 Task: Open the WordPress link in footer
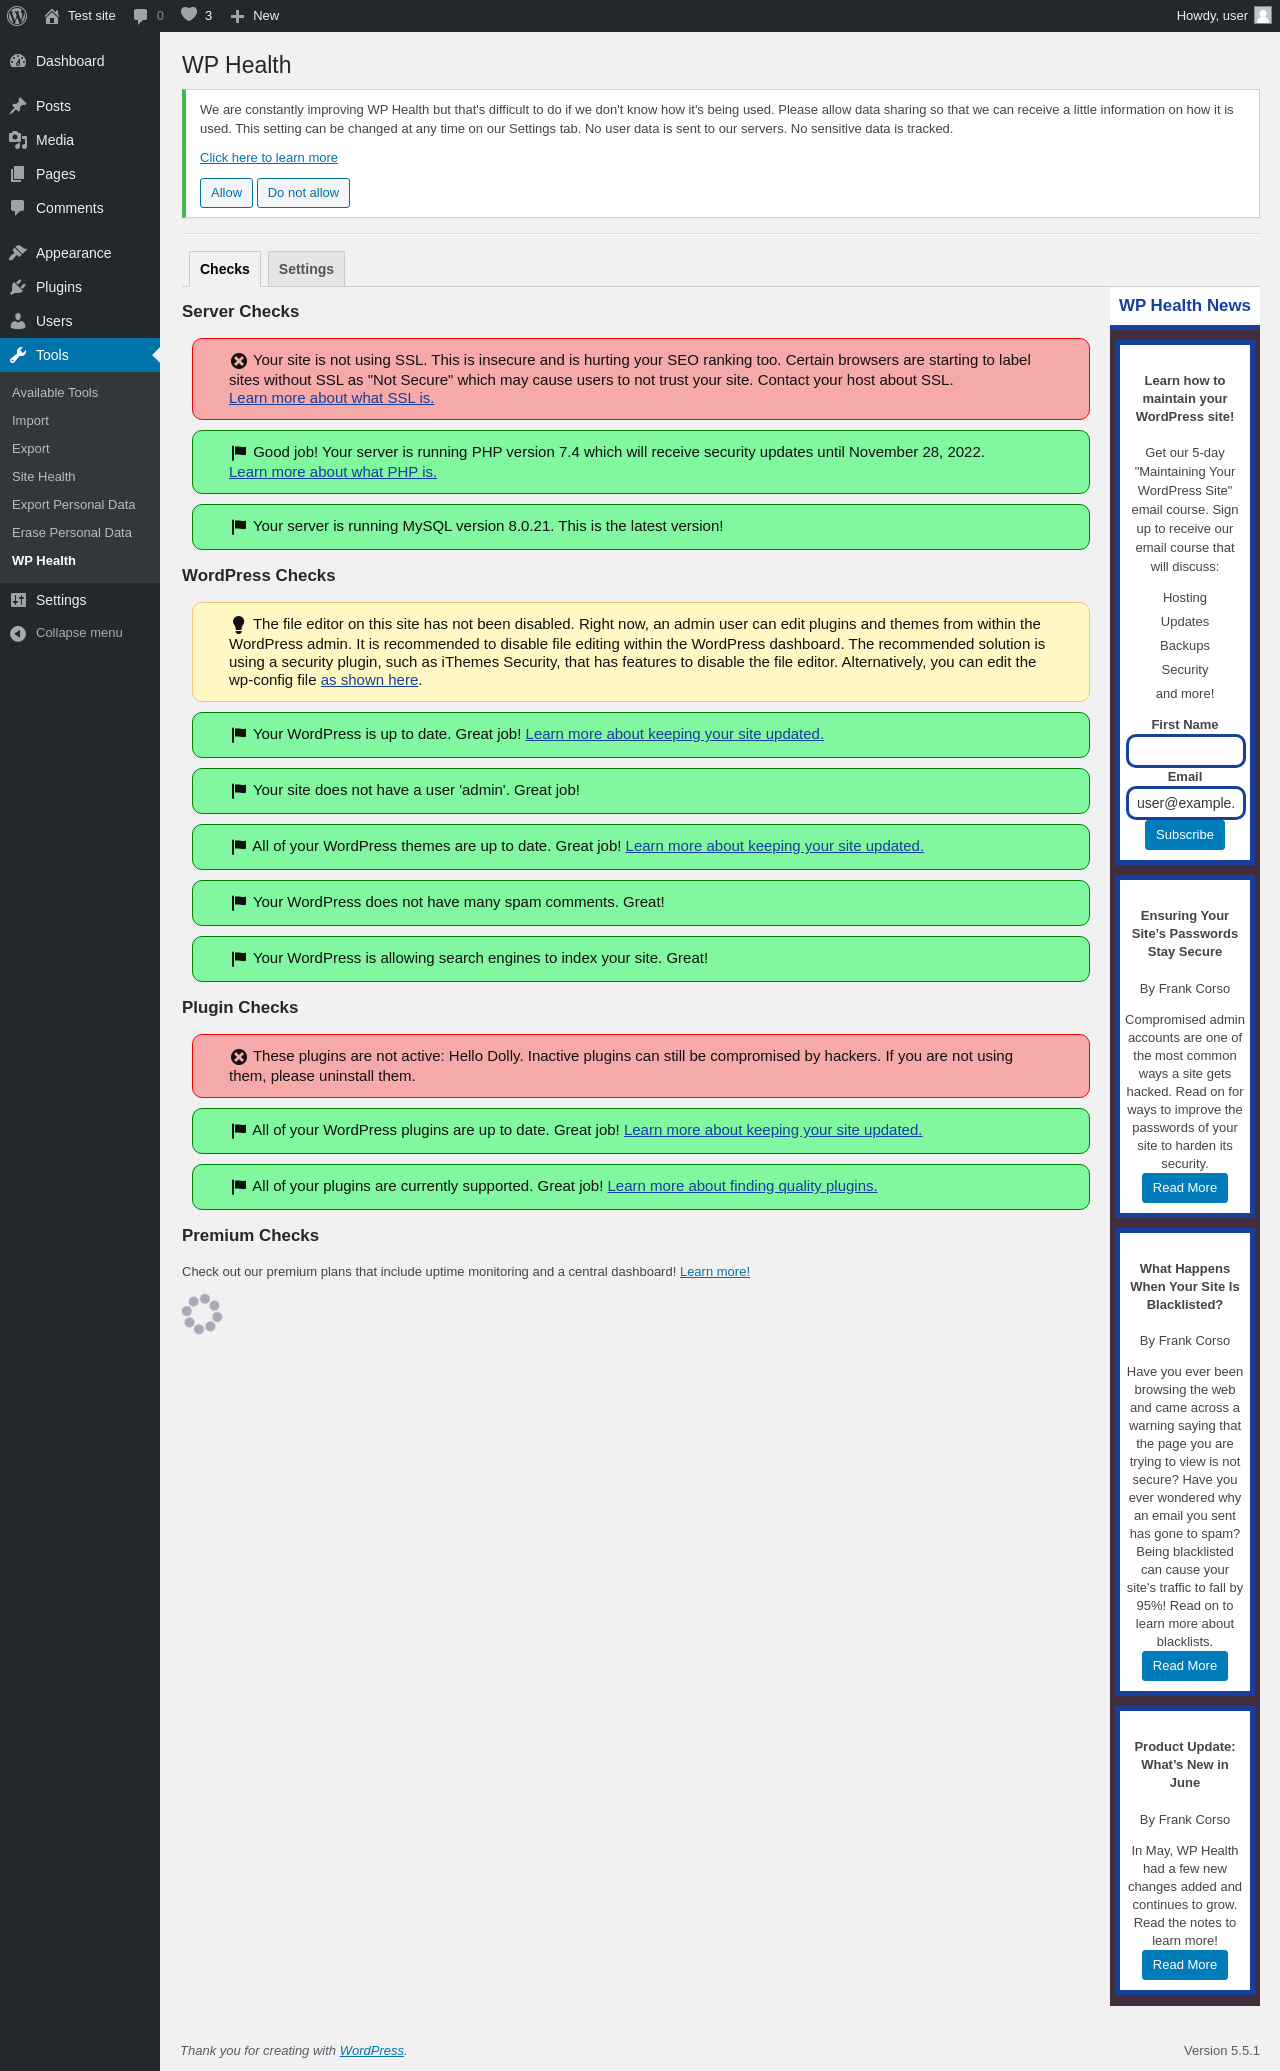click(372, 2050)
